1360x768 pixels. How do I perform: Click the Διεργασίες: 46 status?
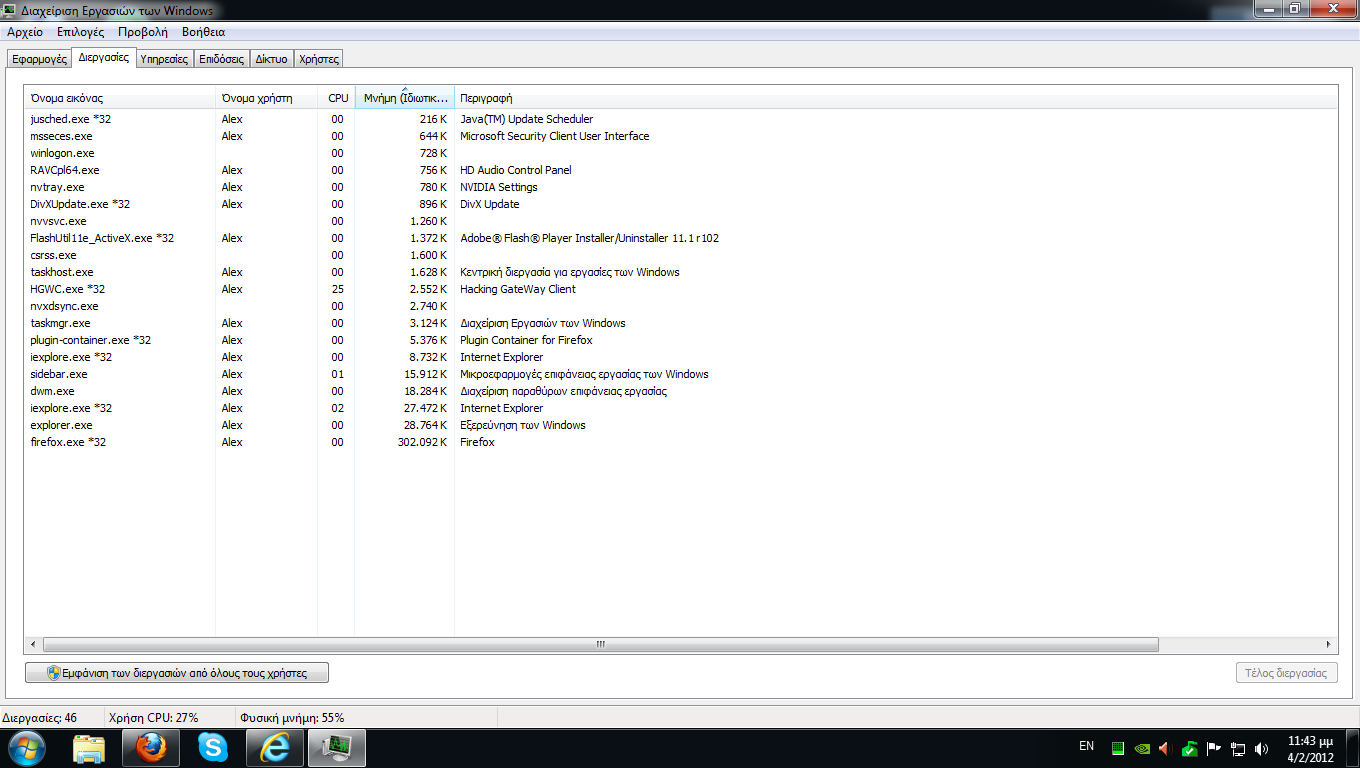pyautogui.click(x=39, y=718)
